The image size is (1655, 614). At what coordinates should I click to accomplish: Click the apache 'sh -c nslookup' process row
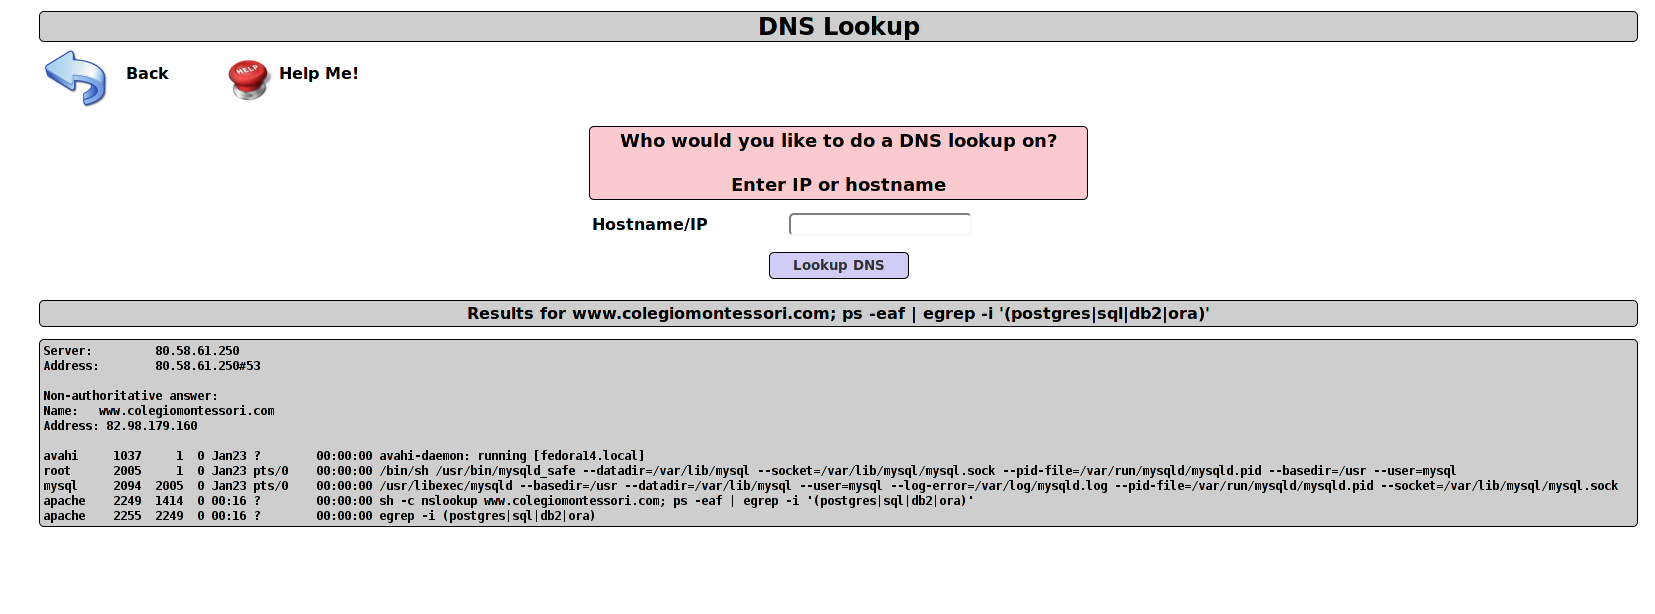click(x=507, y=501)
